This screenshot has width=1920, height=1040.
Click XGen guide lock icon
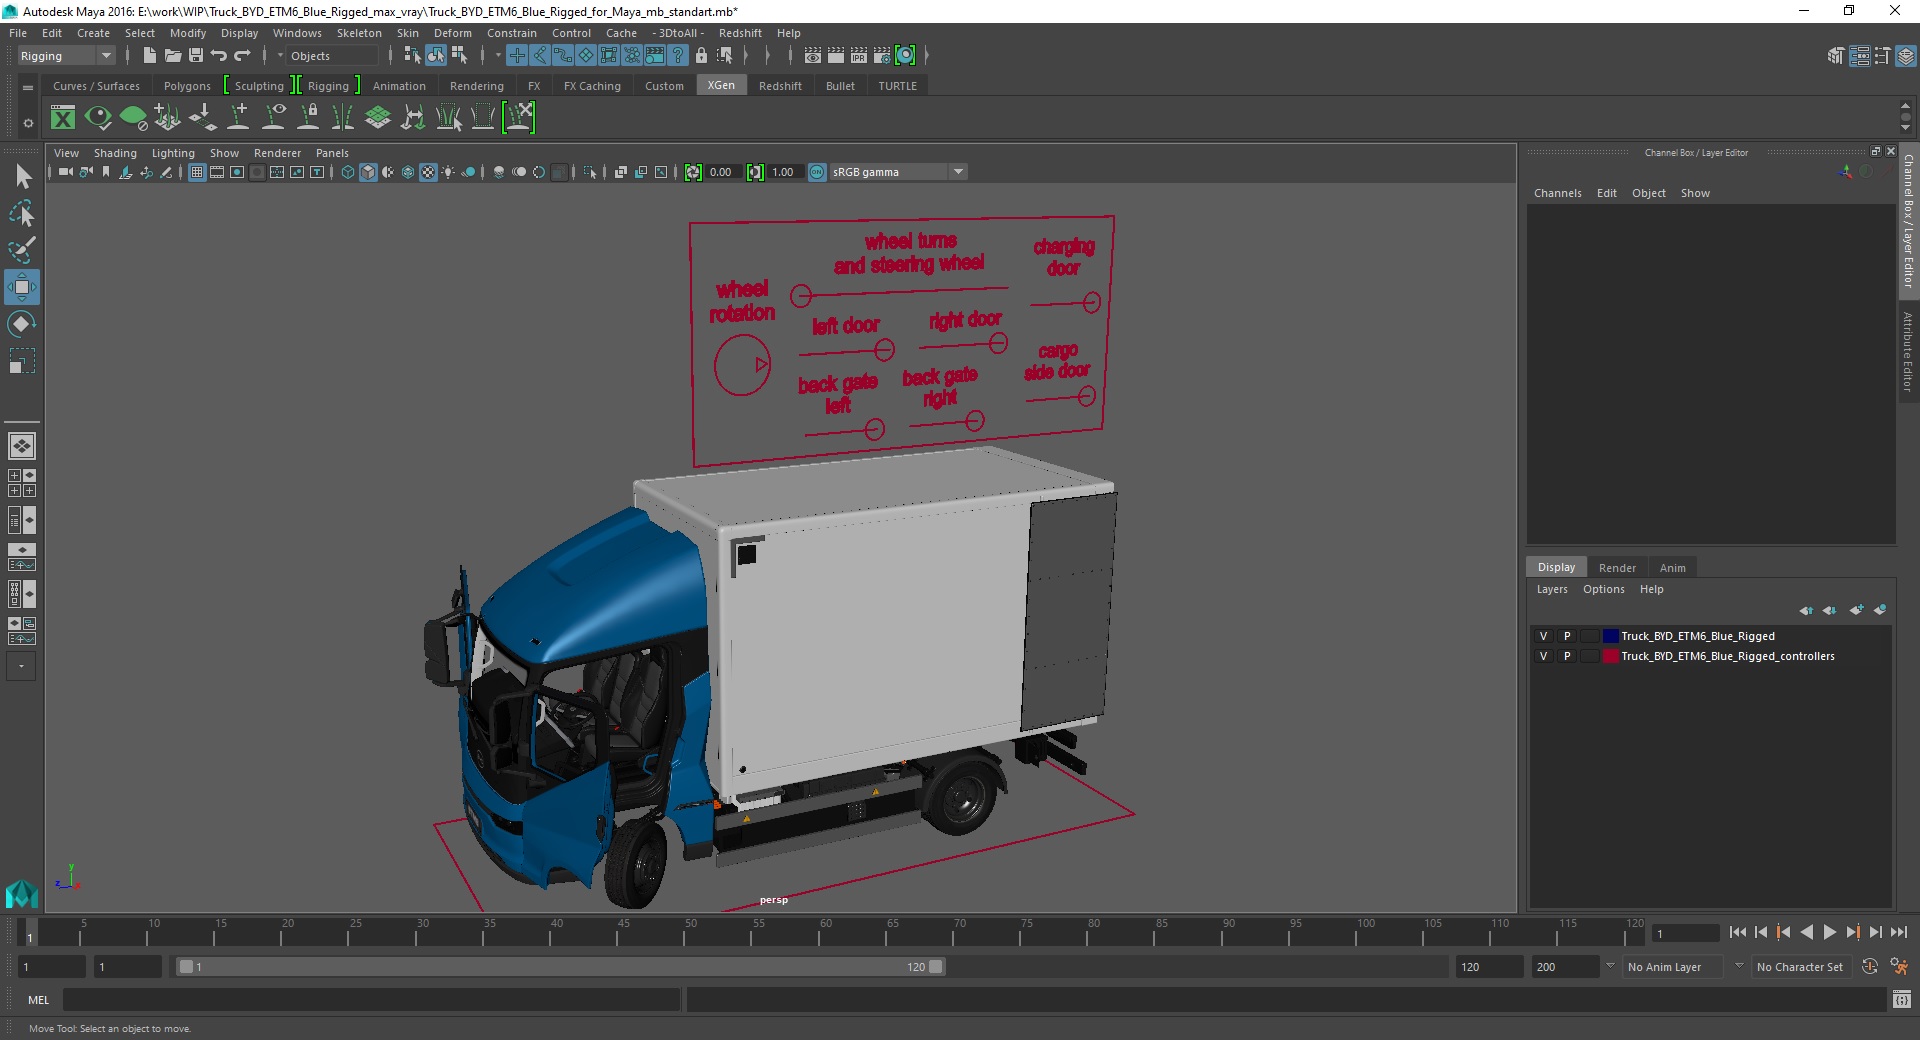click(309, 118)
